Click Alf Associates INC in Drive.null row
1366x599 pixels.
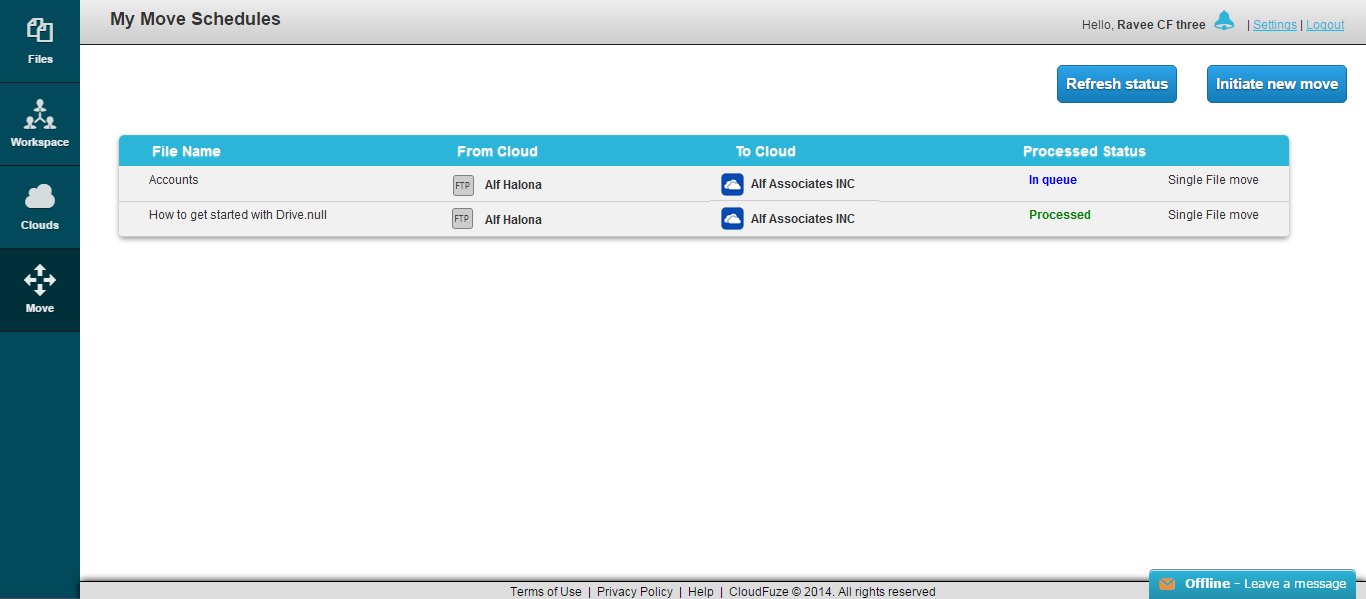click(803, 219)
